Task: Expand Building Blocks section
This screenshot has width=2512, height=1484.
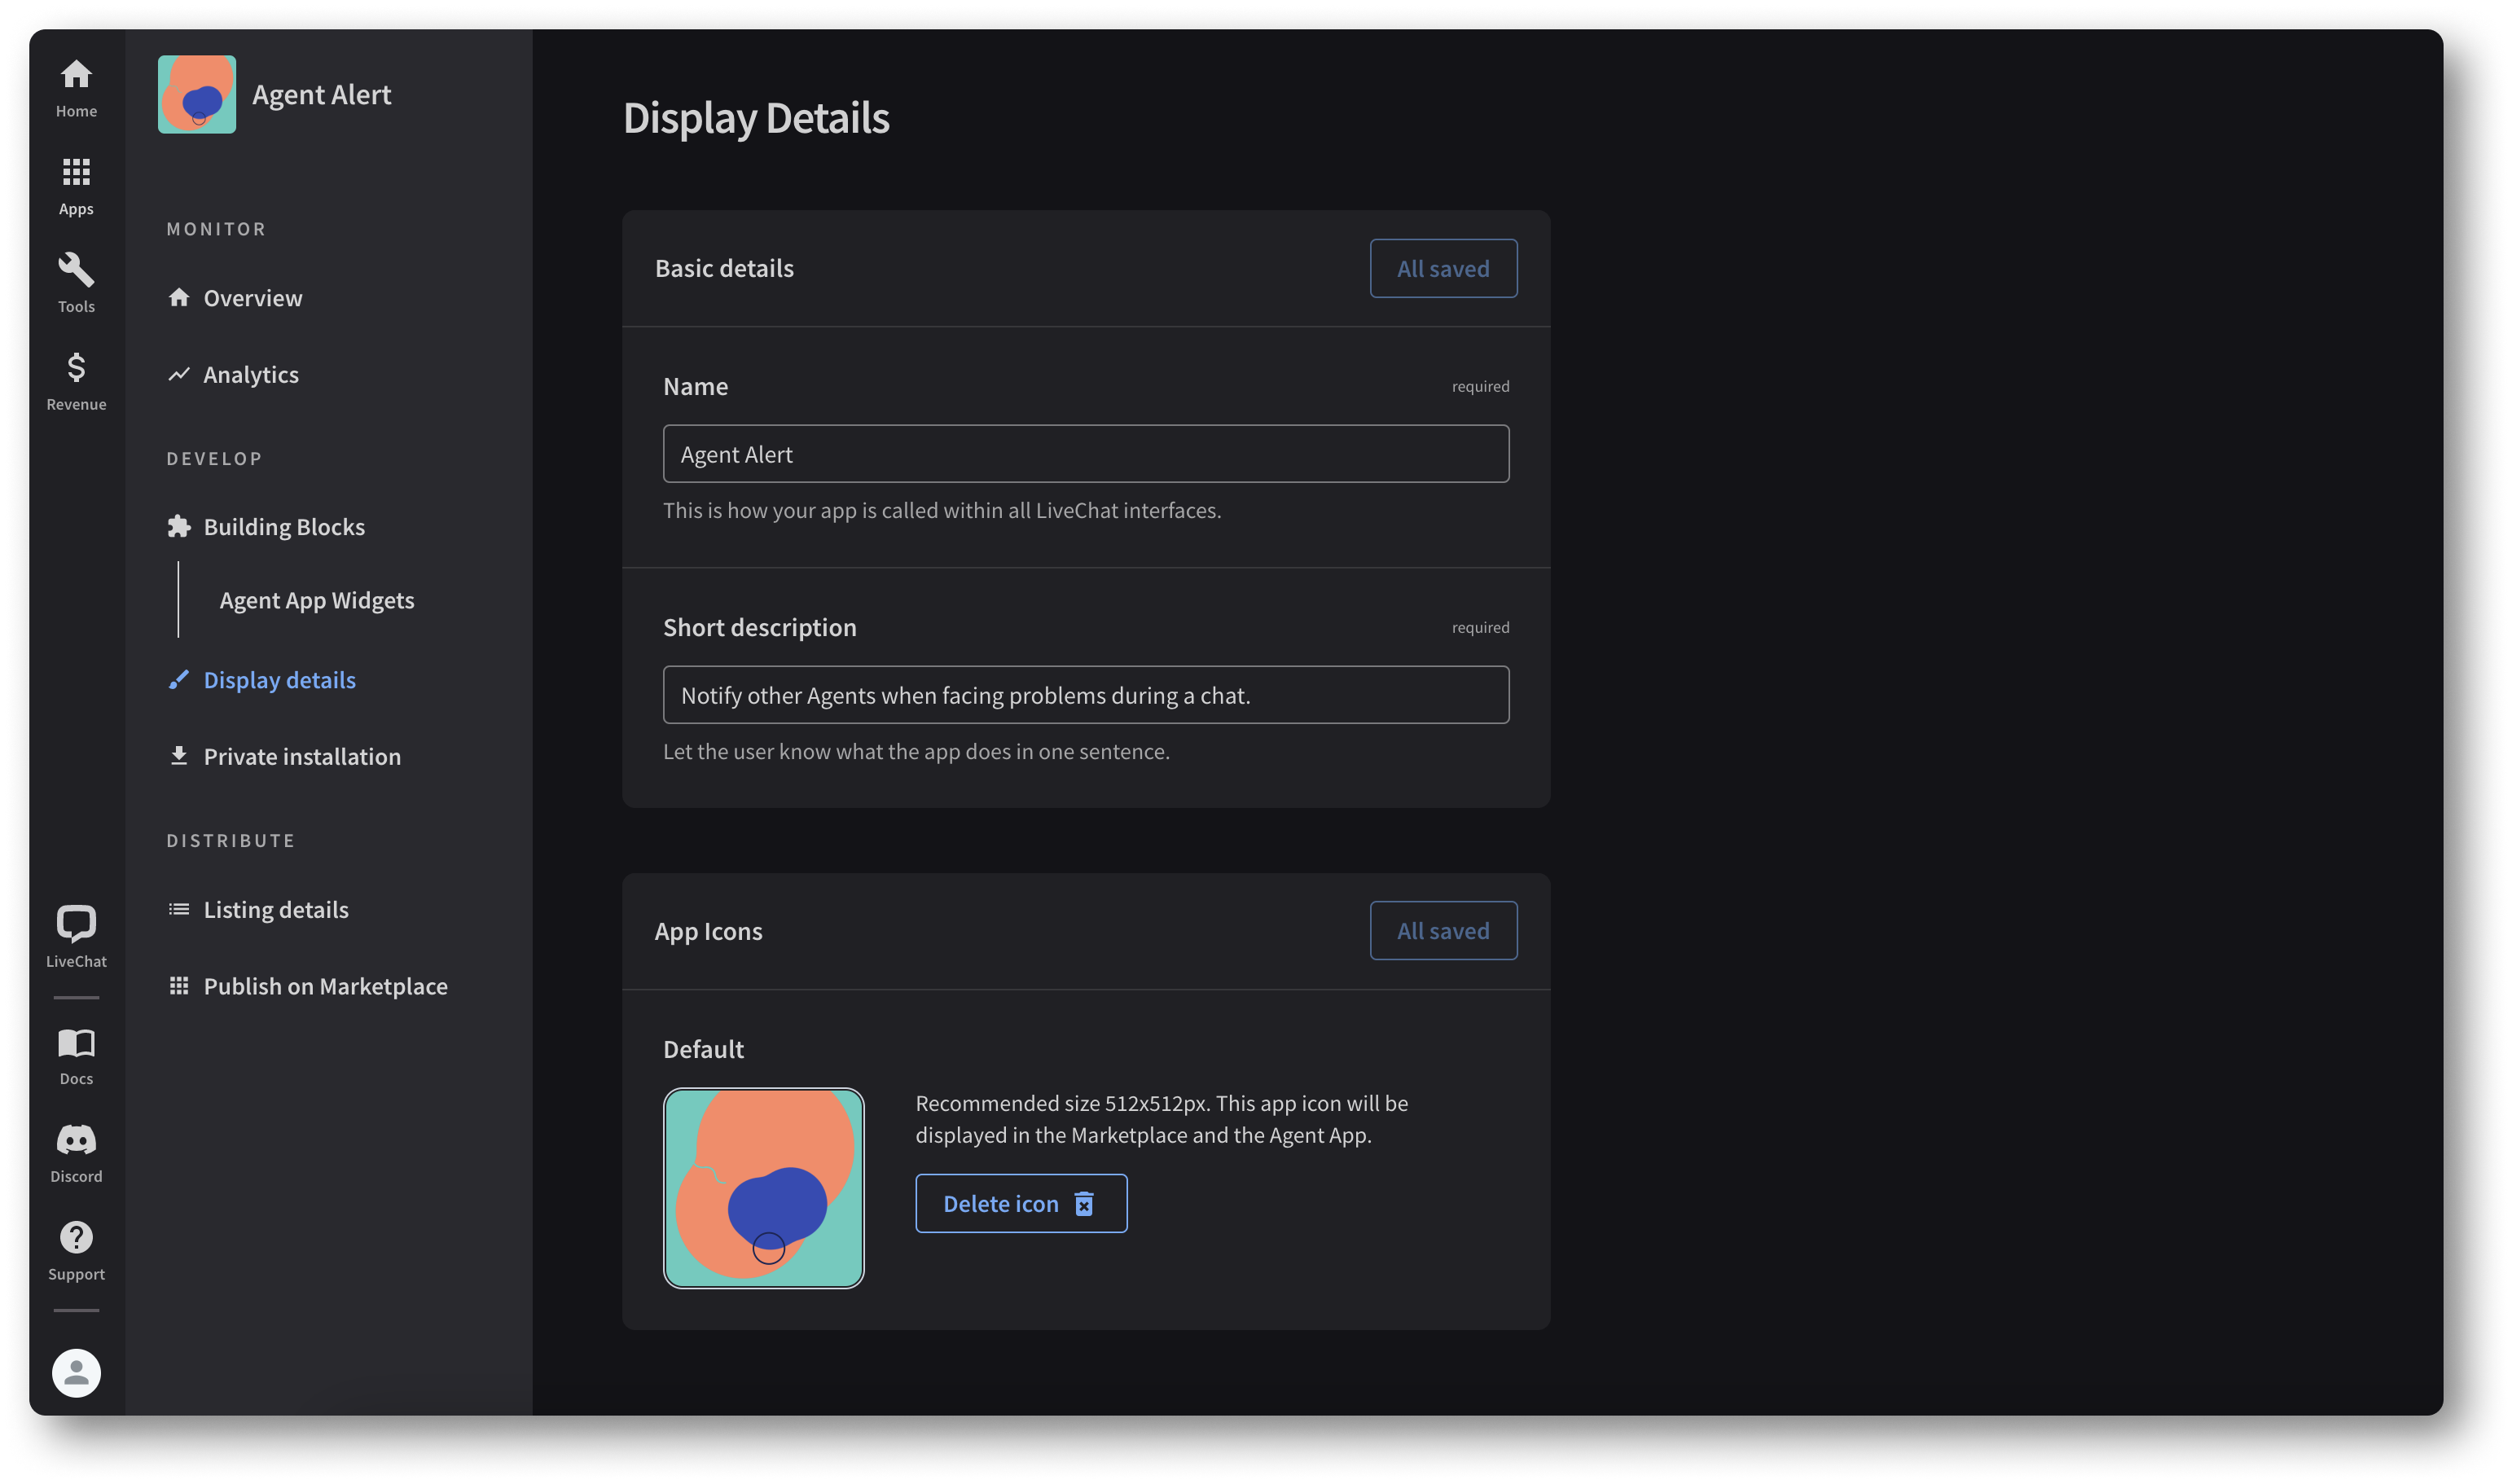Action: coord(283,527)
